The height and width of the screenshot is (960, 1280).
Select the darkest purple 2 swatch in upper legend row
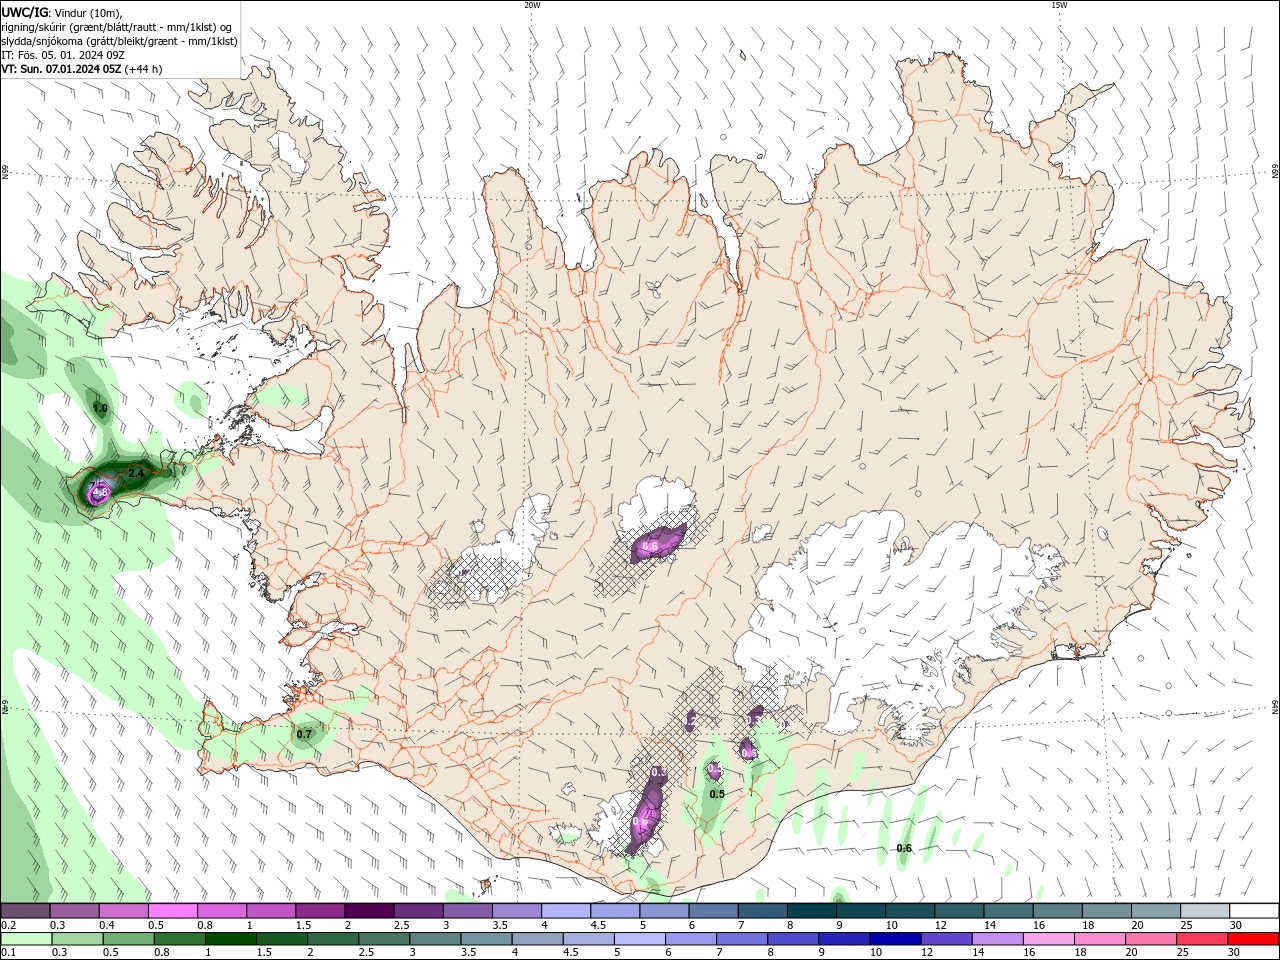(x=369, y=911)
